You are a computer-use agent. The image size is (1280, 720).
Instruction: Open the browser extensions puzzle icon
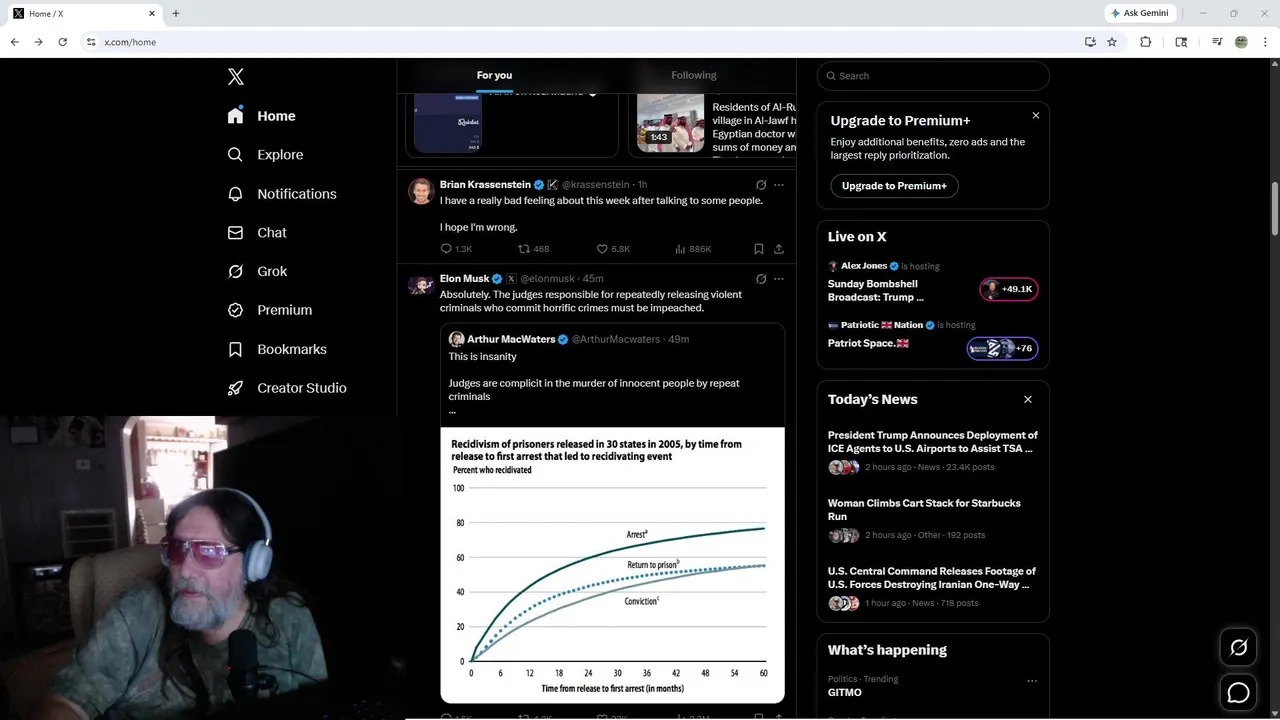pos(1146,42)
